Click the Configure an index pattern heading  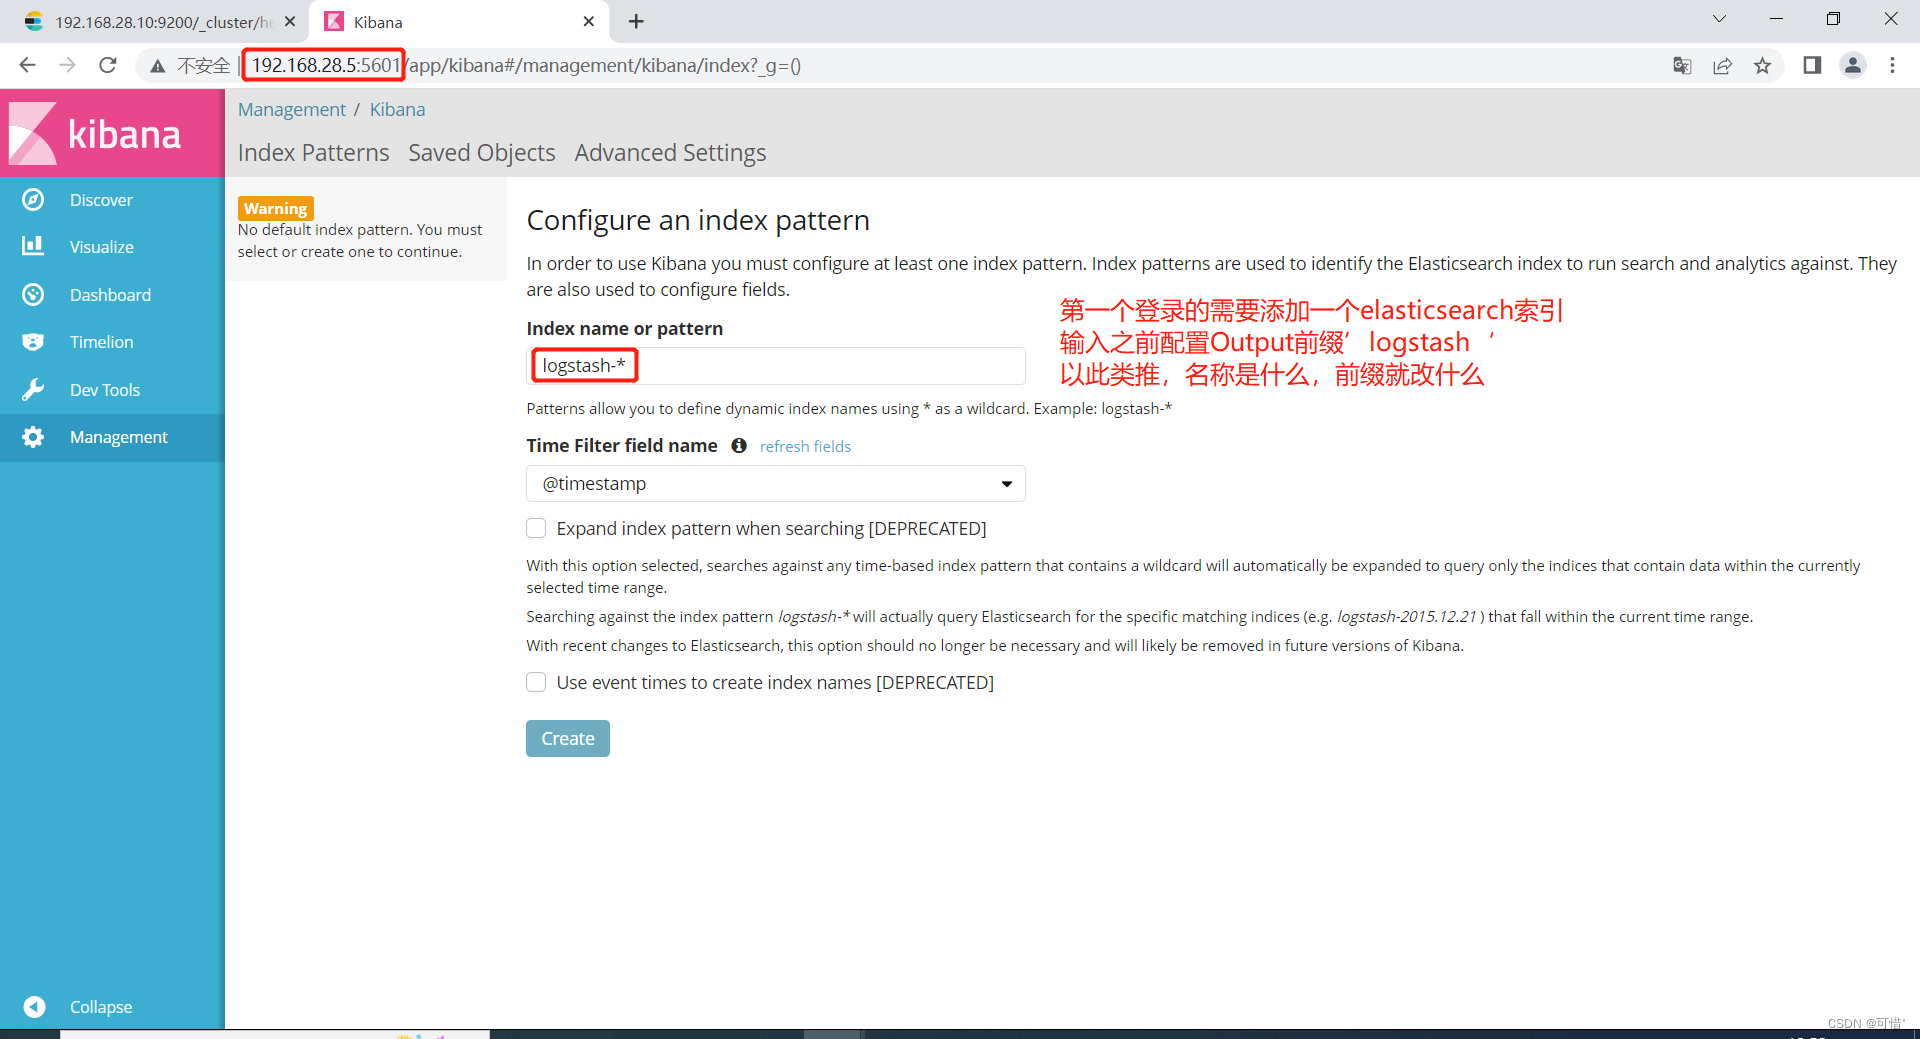[x=698, y=220]
